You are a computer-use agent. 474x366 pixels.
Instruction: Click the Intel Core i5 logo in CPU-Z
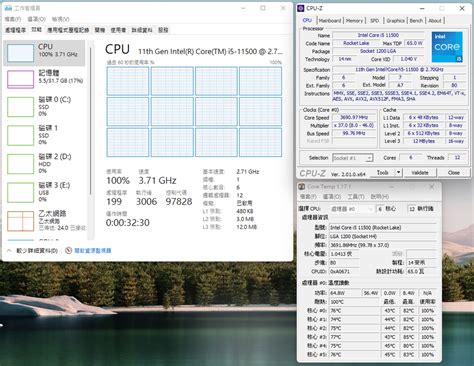click(447, 47)
